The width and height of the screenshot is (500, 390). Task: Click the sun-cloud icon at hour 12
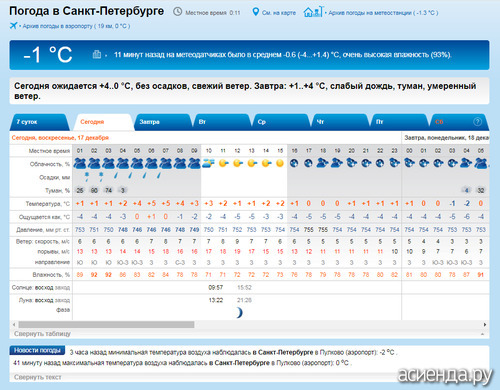pos(238,163)
